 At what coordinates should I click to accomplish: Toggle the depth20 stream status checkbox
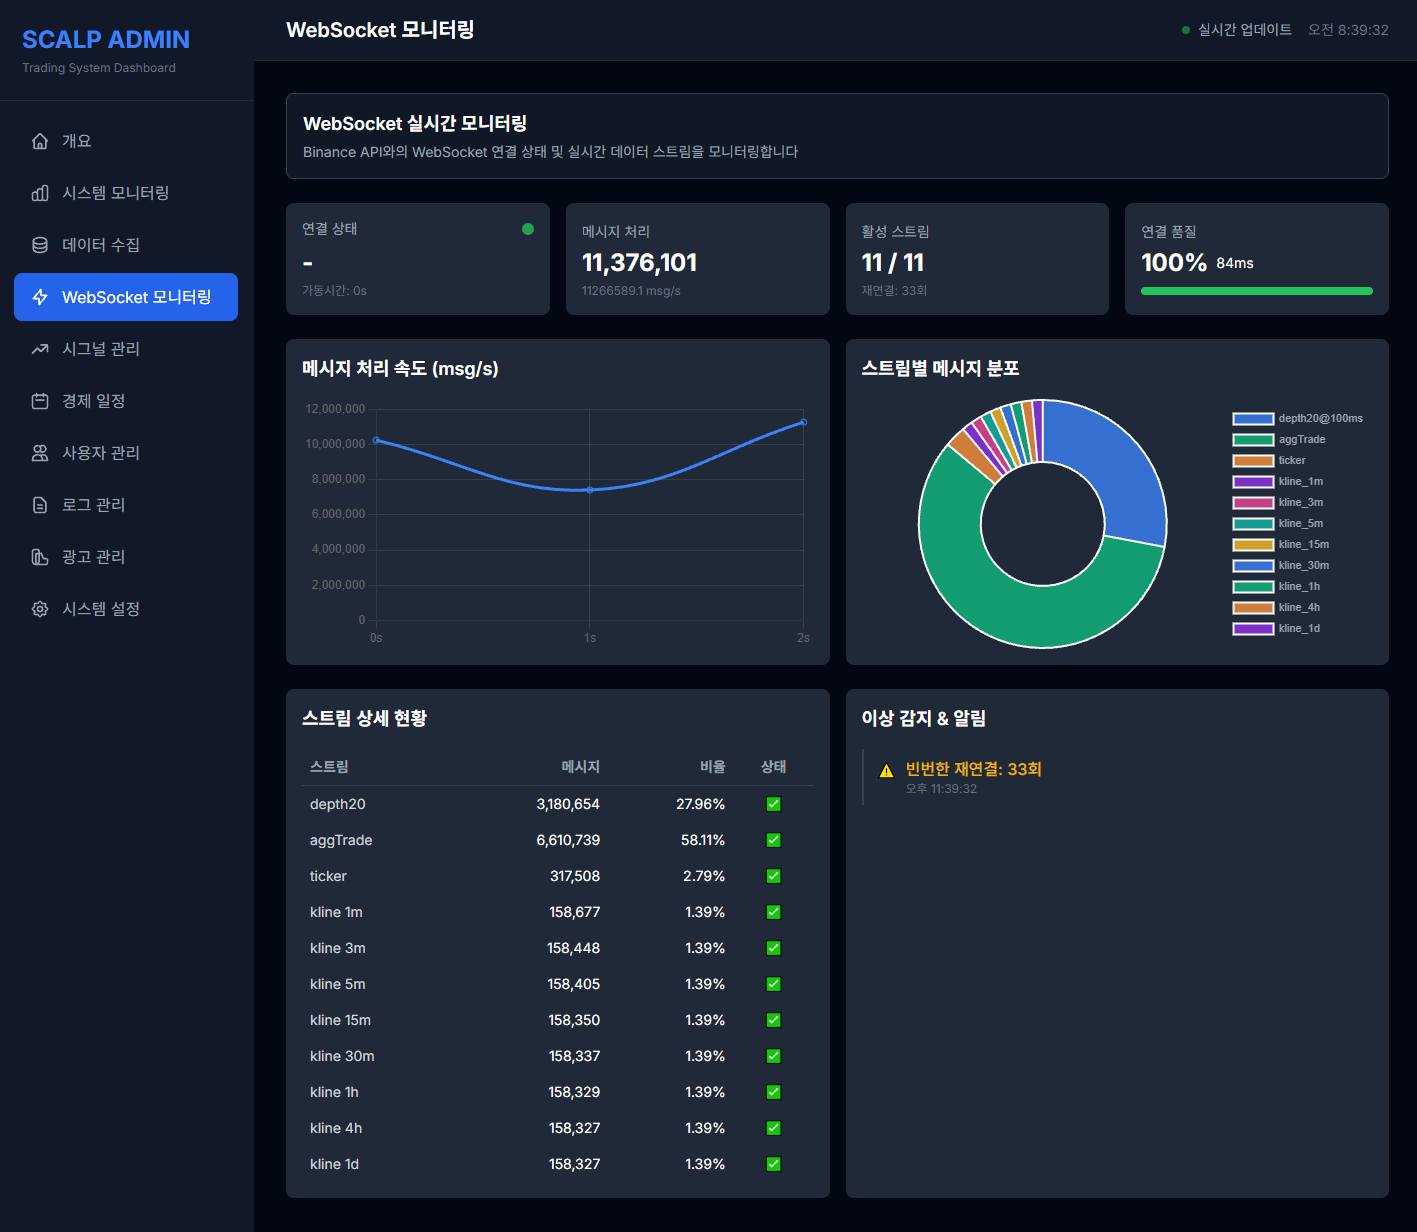[772, 803]
